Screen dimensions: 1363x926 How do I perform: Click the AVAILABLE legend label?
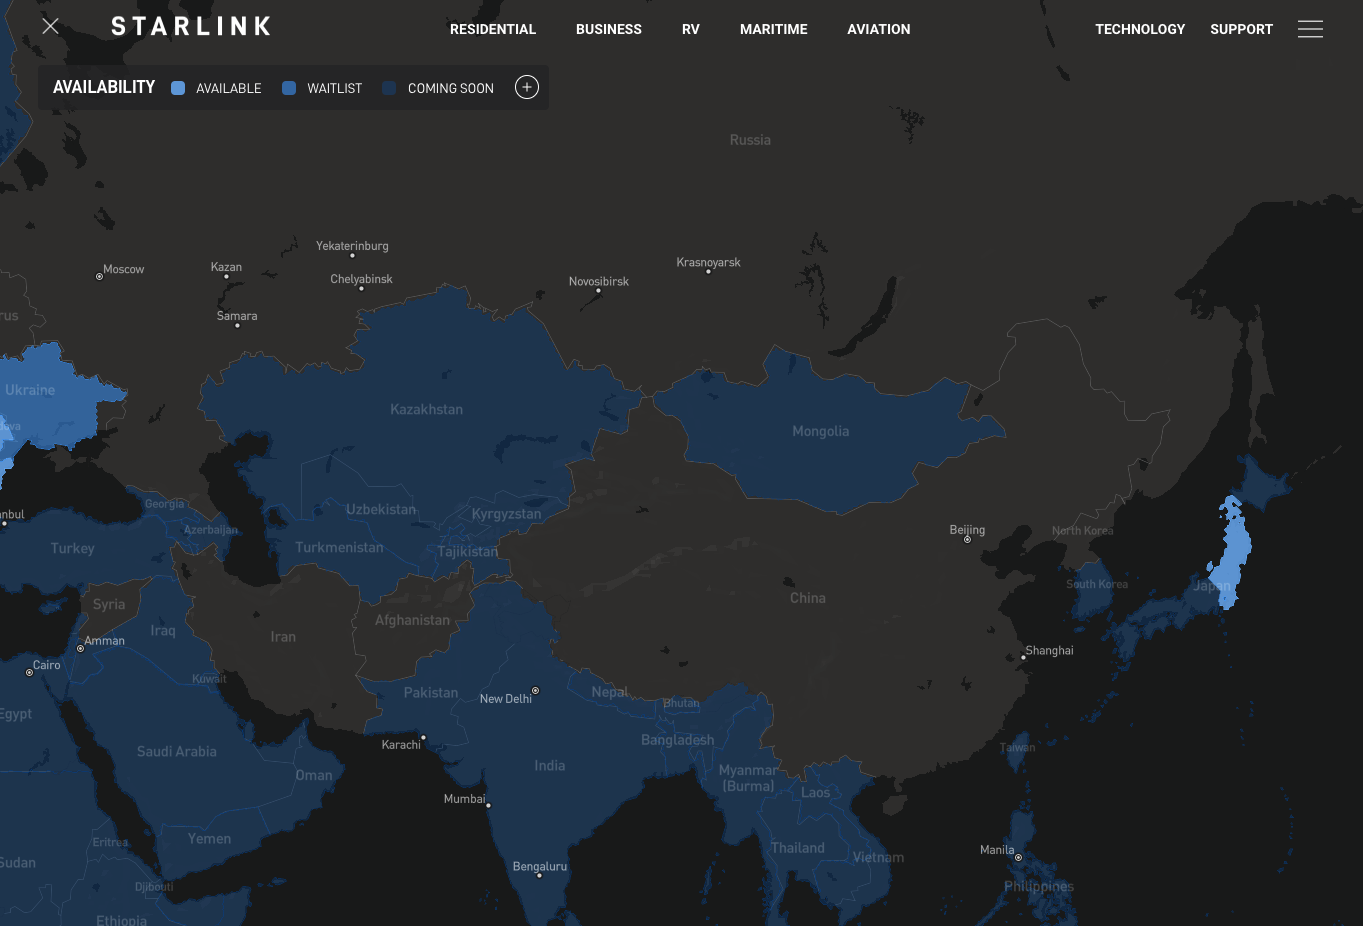click(x=229, y=88)
